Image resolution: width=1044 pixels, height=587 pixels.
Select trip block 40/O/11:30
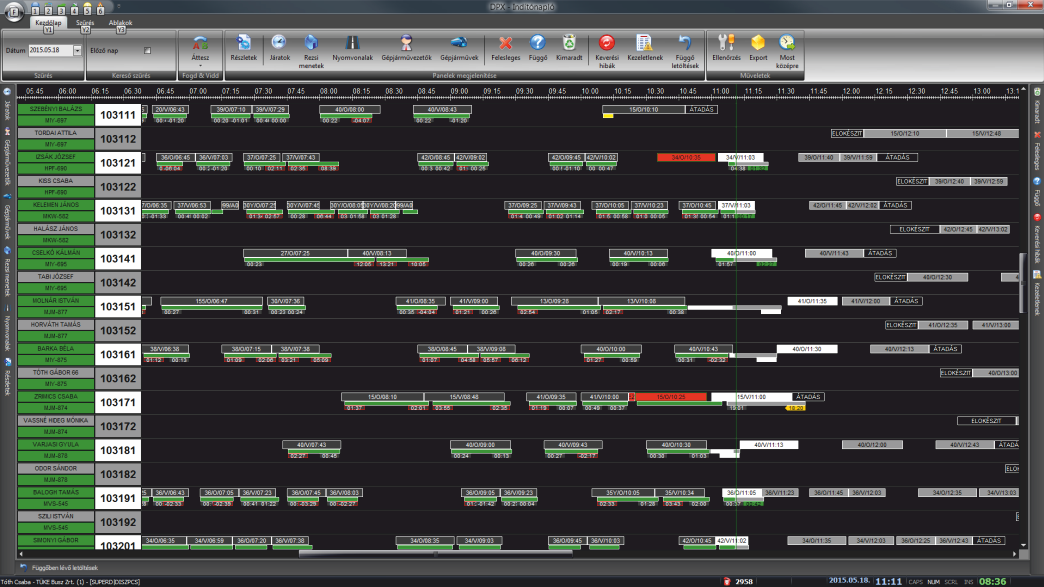tap(807, 349)
